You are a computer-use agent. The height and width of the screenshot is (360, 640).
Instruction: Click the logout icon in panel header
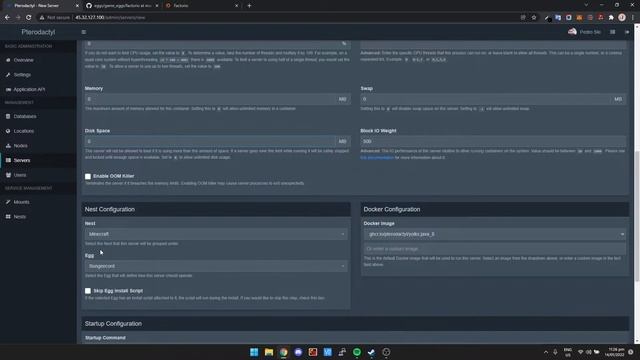(x=627, y=32)
